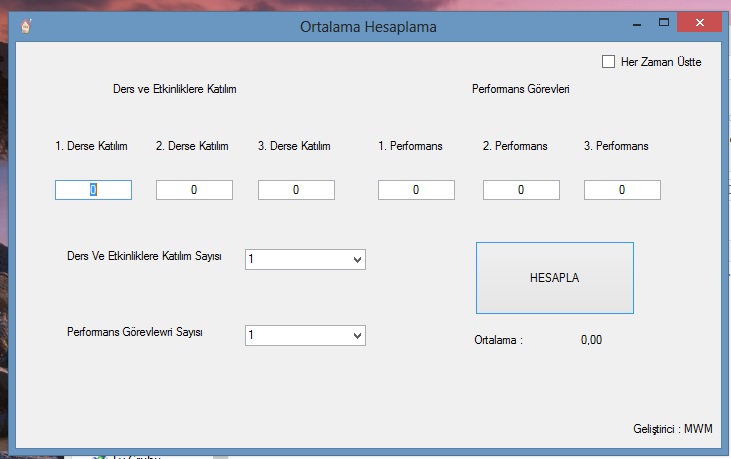
Task: Select the 3. Derse Katılım input field
Action: click(296, 190)
